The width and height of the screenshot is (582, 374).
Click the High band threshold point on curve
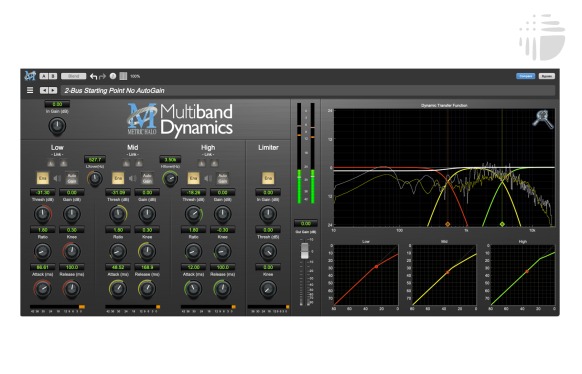point(527,272)
